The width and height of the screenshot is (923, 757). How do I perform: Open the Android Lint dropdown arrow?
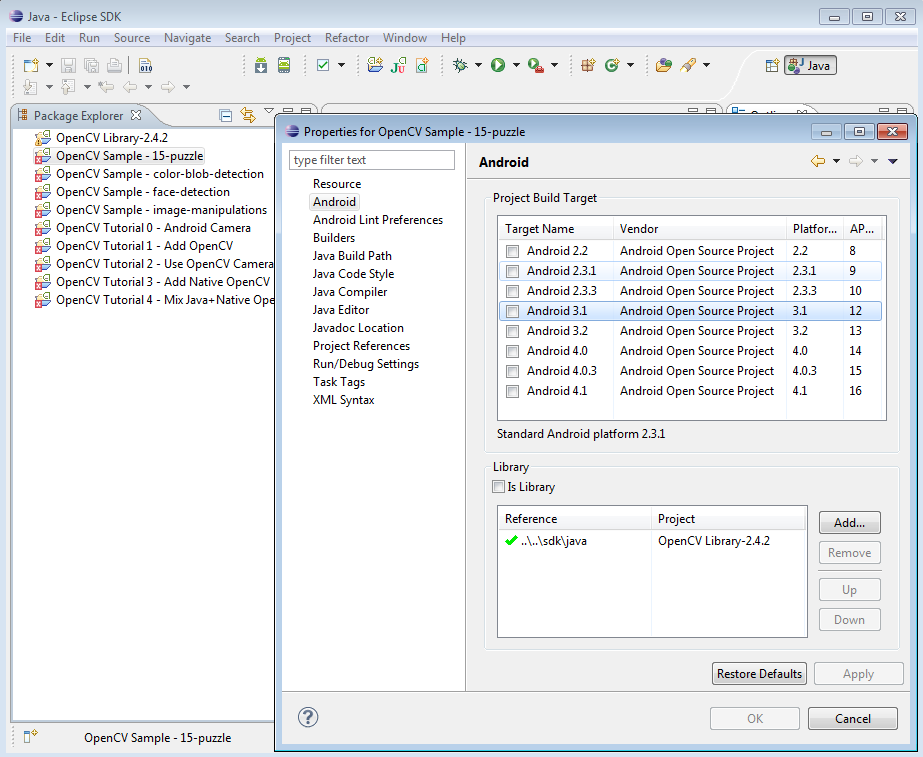(341, 65)
